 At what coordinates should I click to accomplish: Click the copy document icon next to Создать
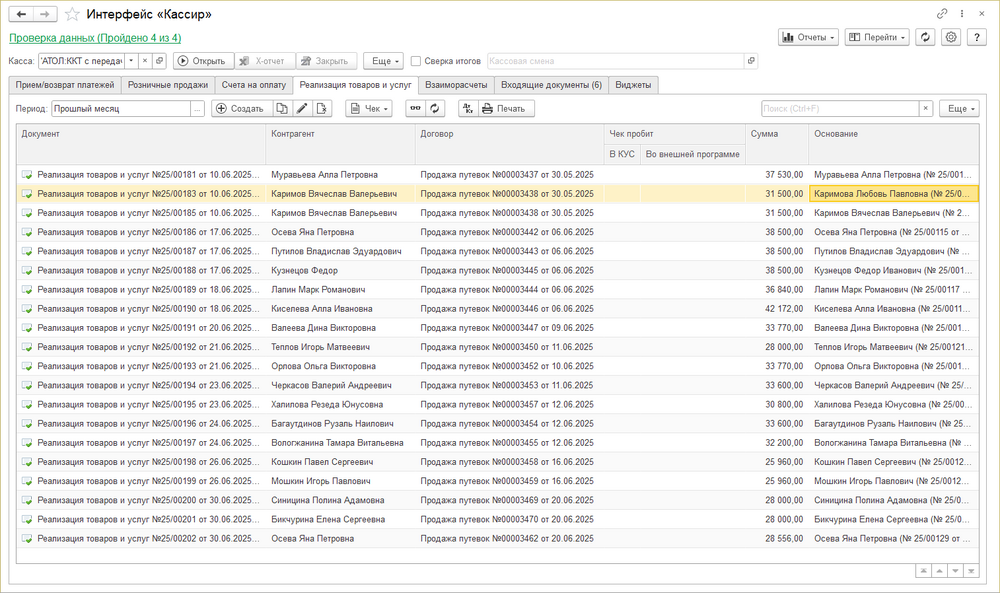[282, 108]
